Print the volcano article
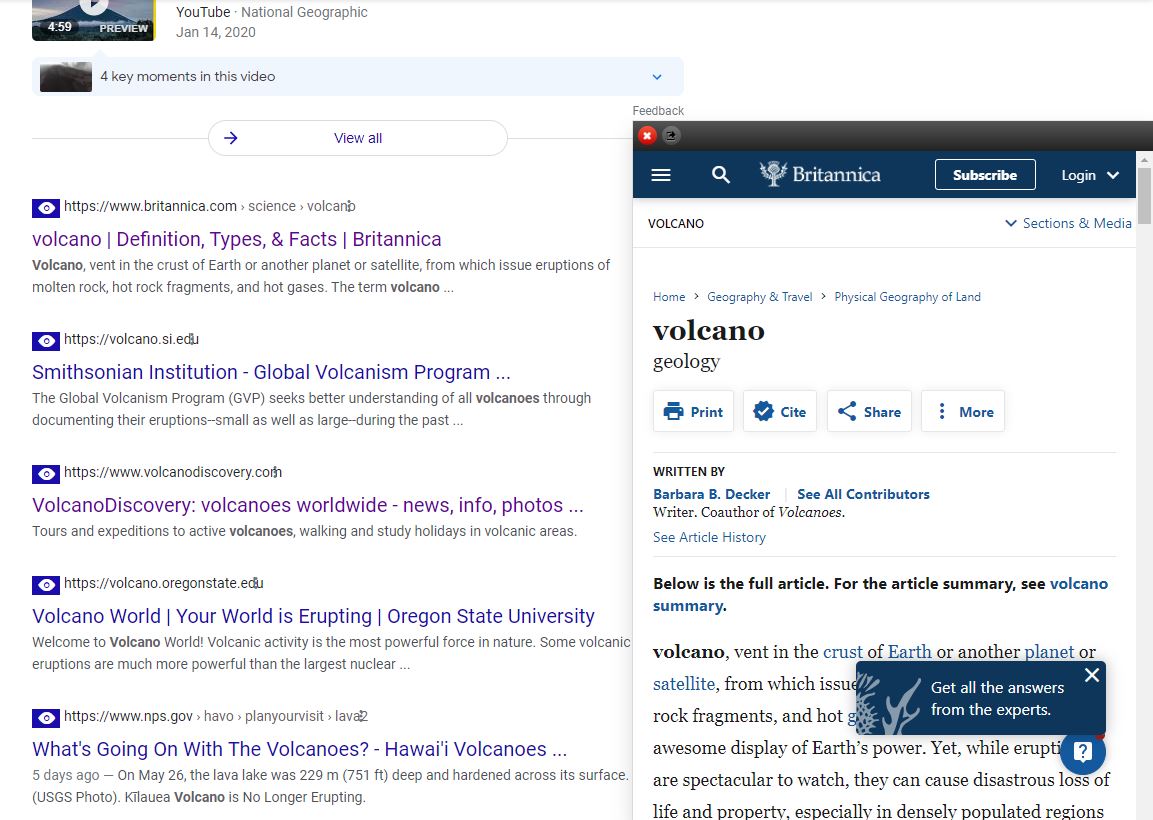1153x820 pixels. (x=692, y=411)
